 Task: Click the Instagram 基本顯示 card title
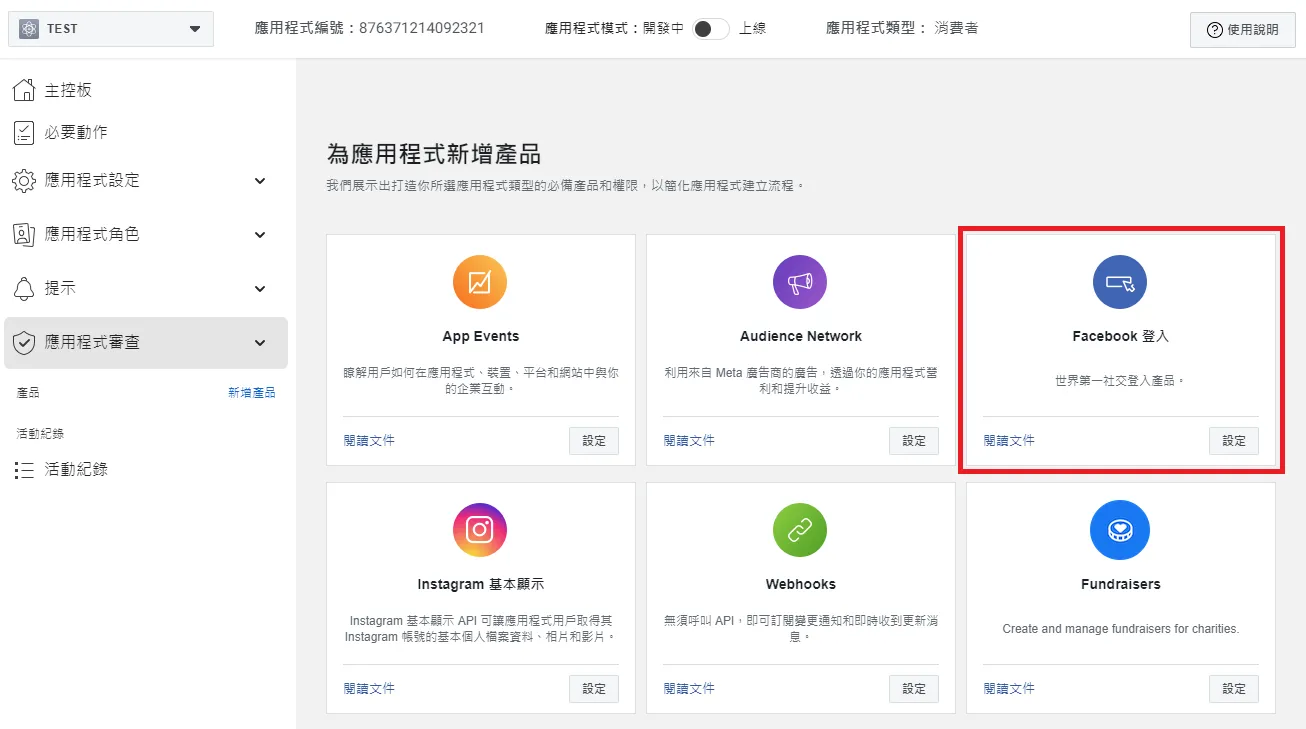pyautogui.click(x=481, y=584)
